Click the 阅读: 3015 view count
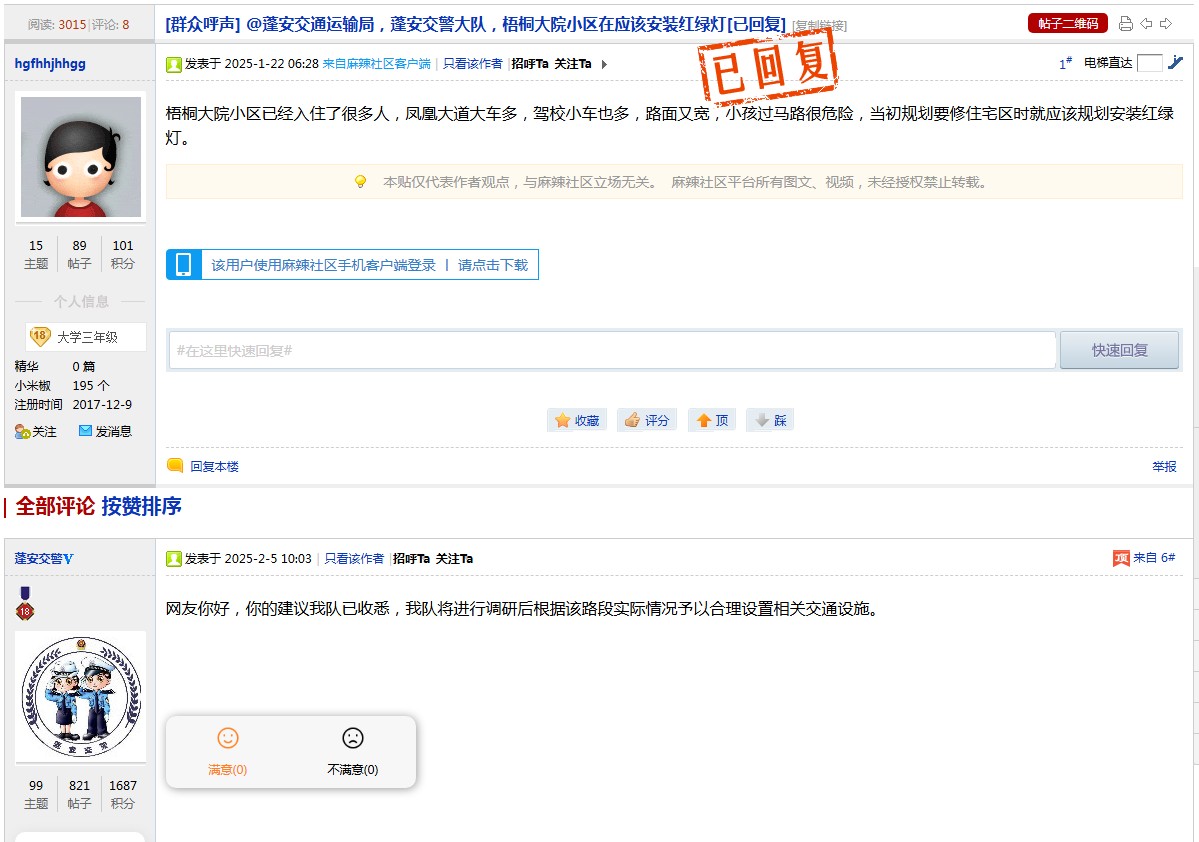 [x=57, y=24]
